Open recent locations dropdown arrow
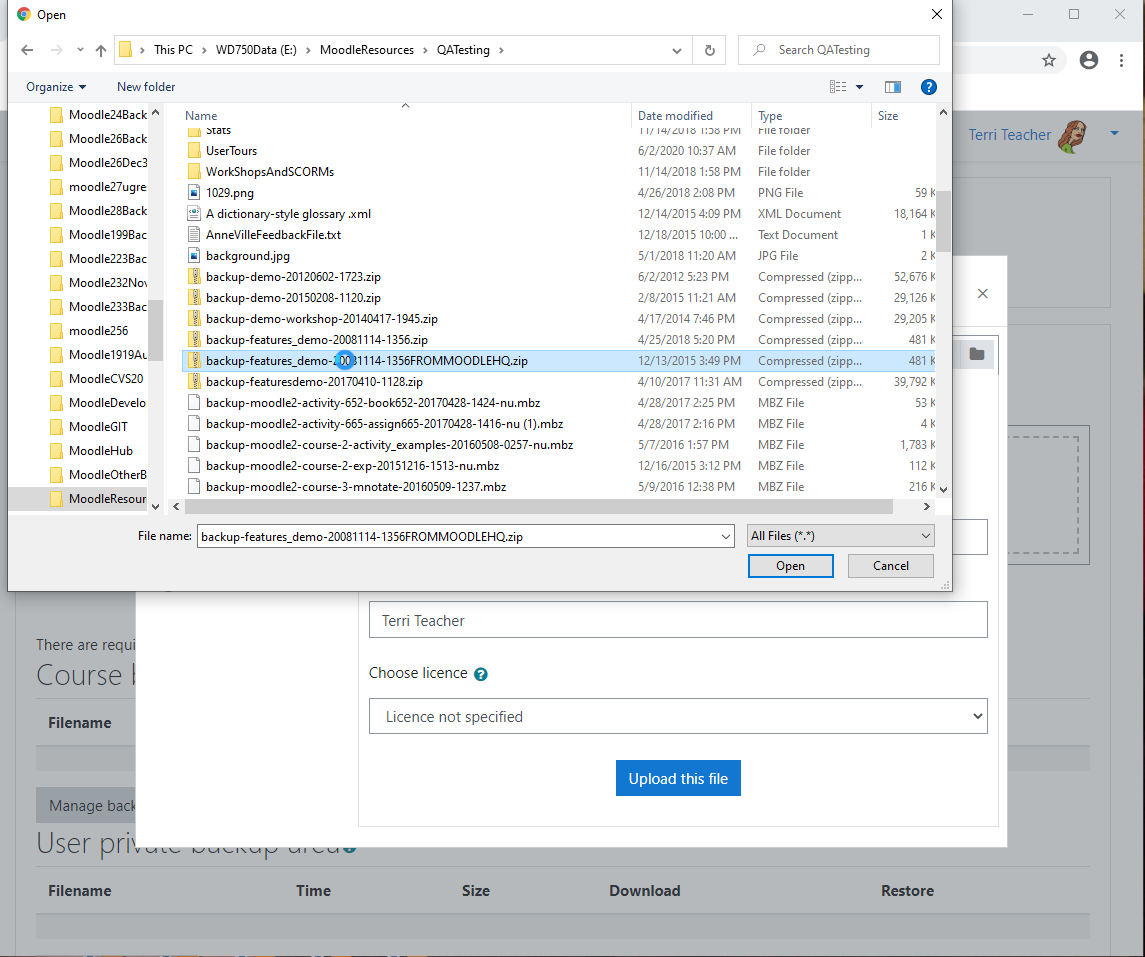The image size is (1145, 957). pos(80,50)
